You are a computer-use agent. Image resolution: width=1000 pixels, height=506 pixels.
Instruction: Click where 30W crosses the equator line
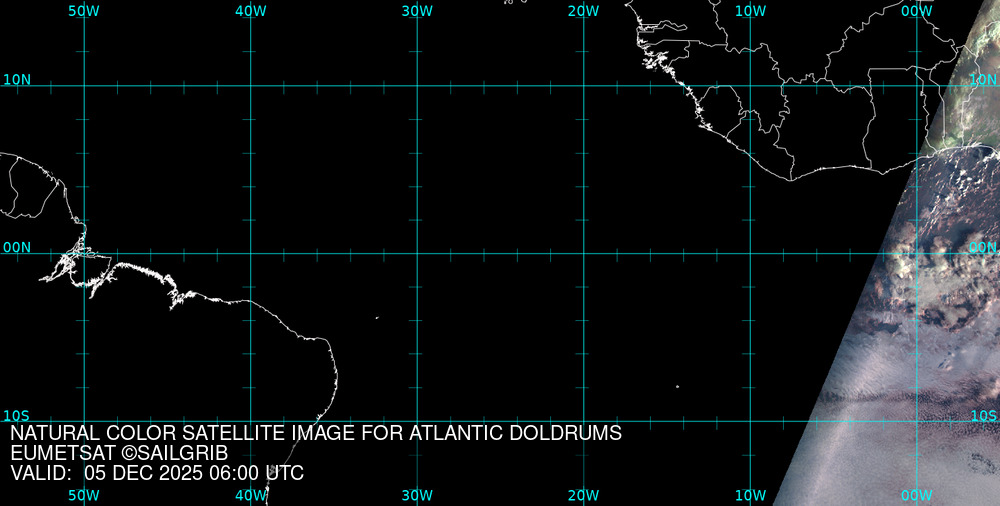click(x=417, y=253)
